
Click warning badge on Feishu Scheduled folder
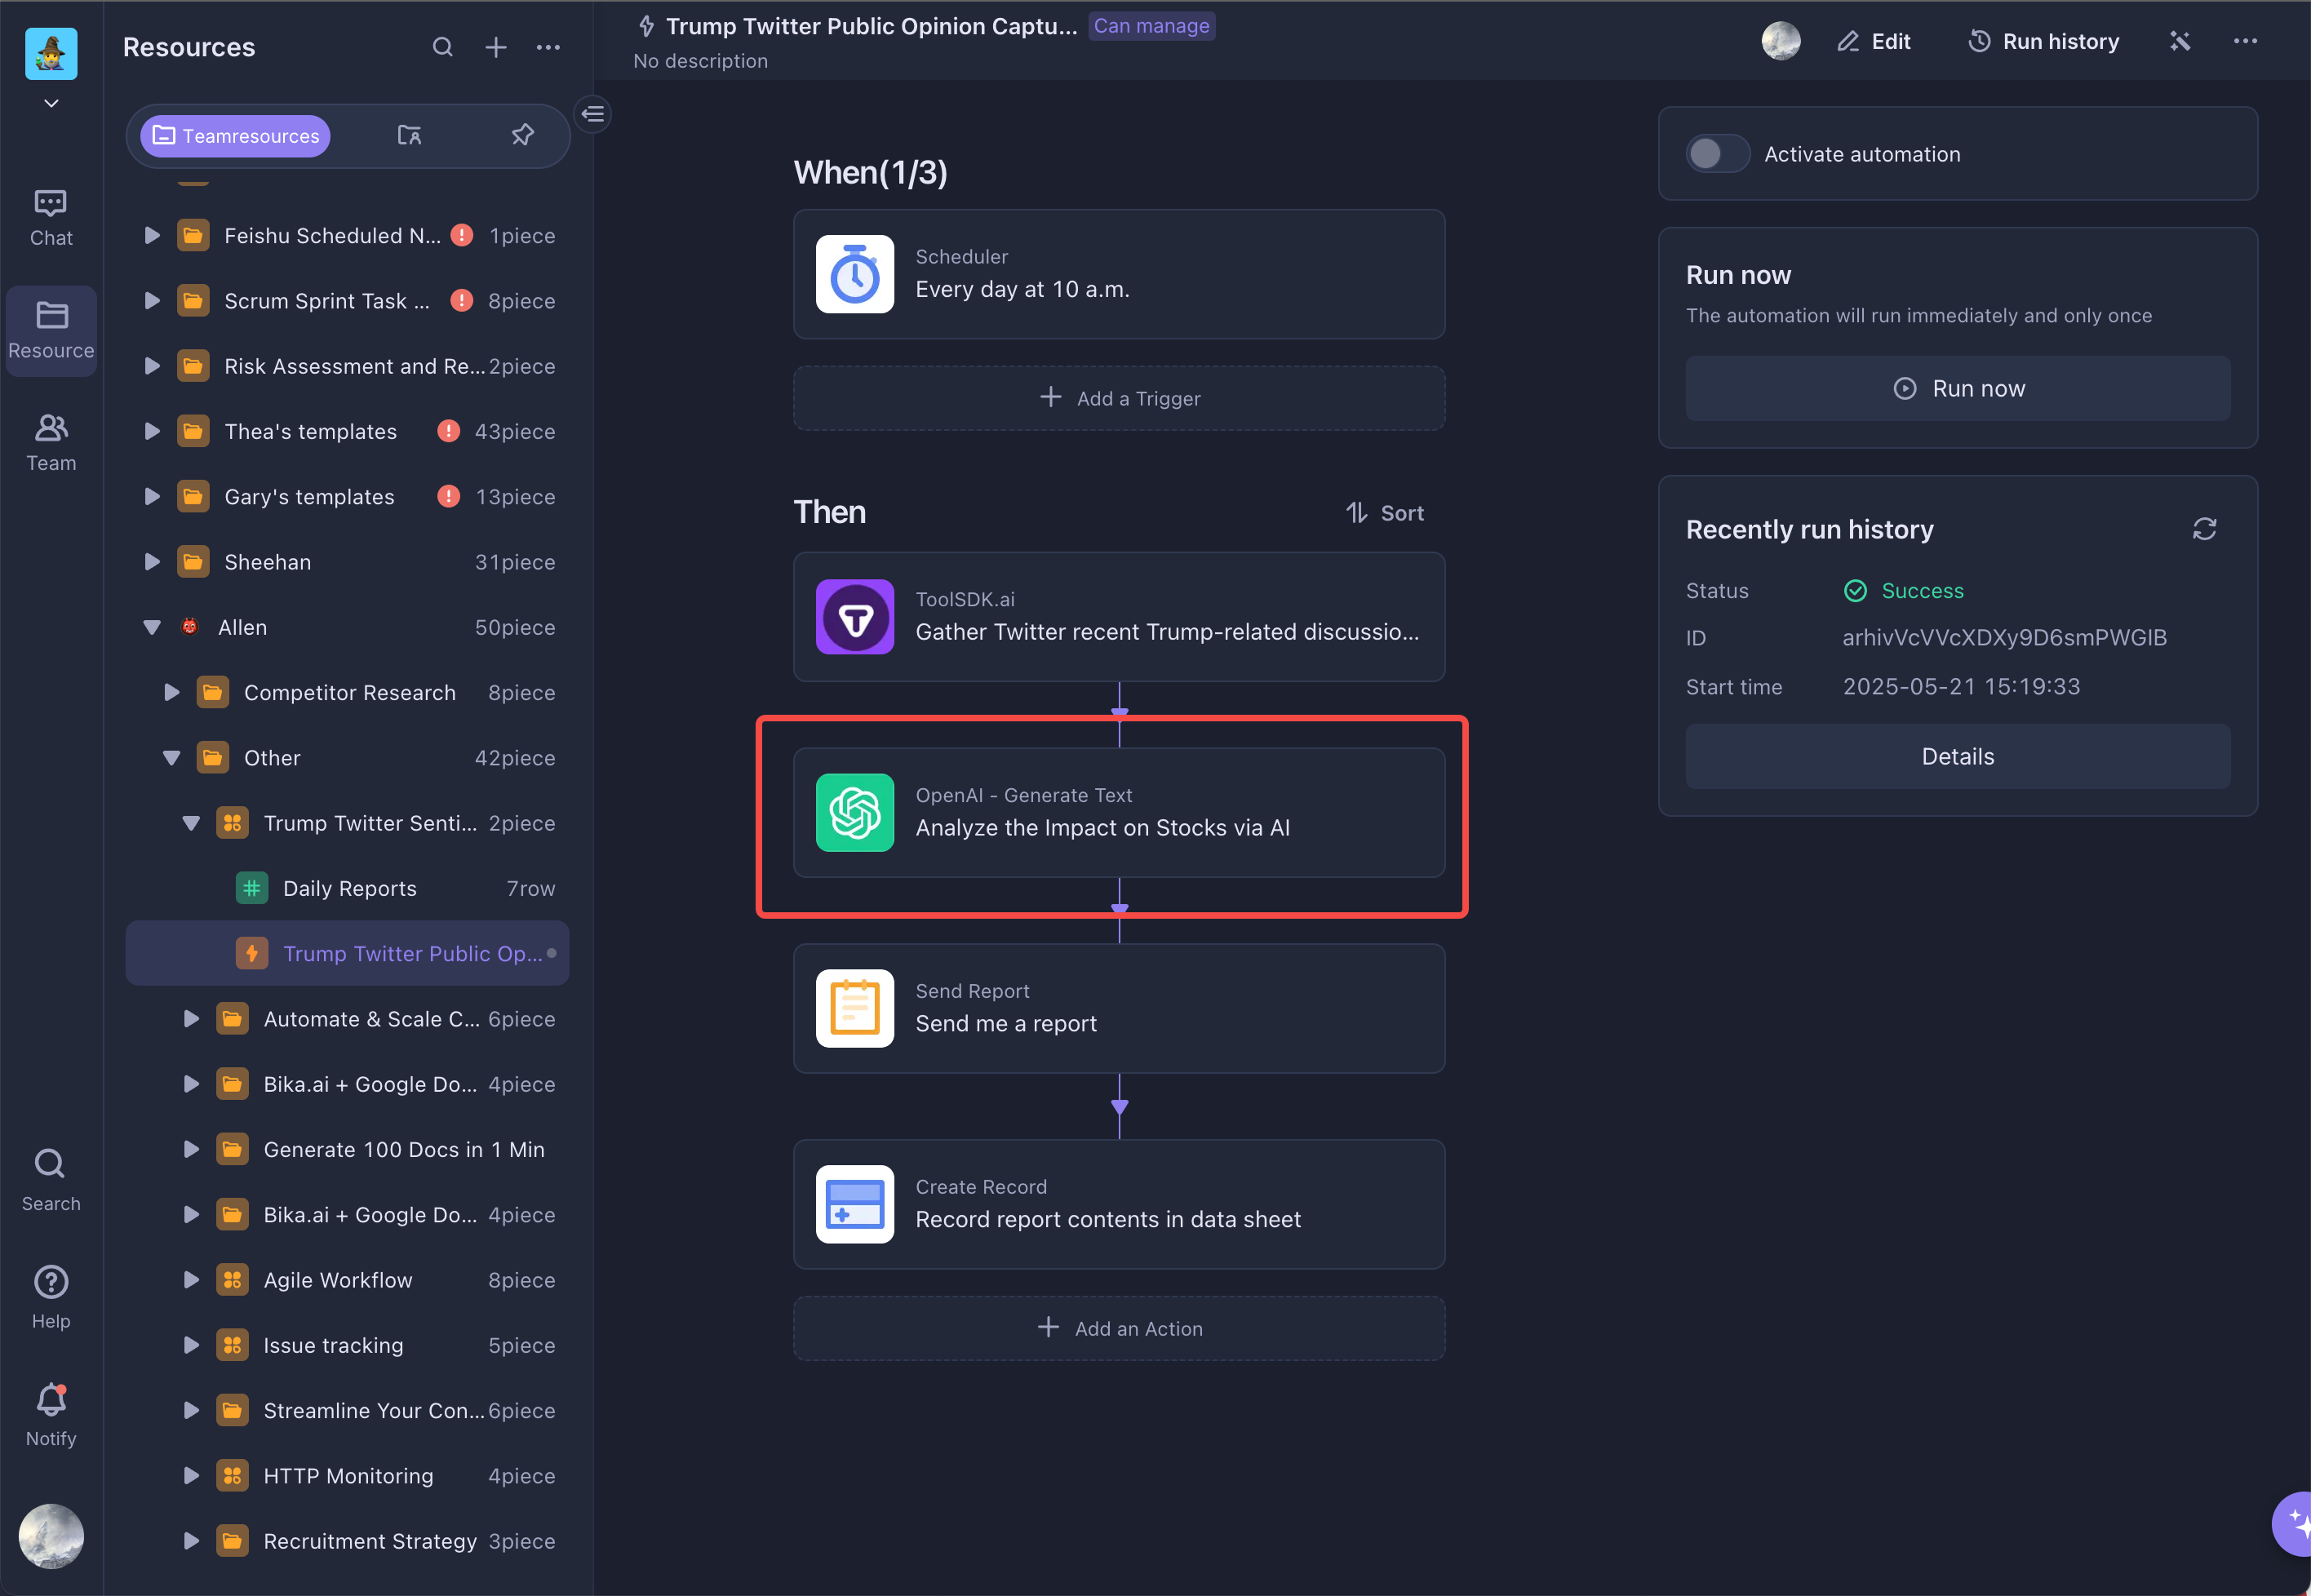coord(461,235)
